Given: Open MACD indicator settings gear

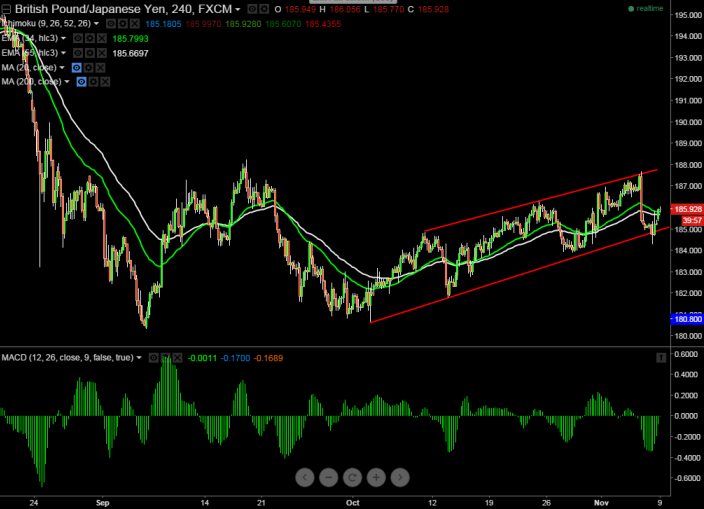Looking at the screenshot, I should tap(166, 358).
